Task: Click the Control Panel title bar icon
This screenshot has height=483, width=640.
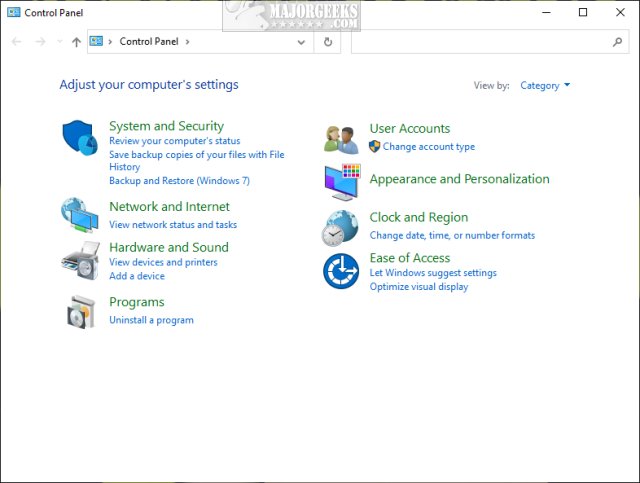Action: coord(13,12)
